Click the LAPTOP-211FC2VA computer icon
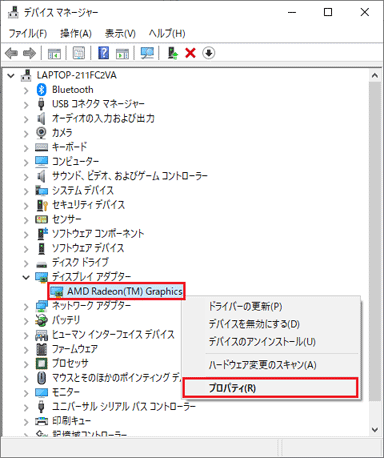Image resolution: width=384 pixels, height=458 pixels. coord(26,75)
